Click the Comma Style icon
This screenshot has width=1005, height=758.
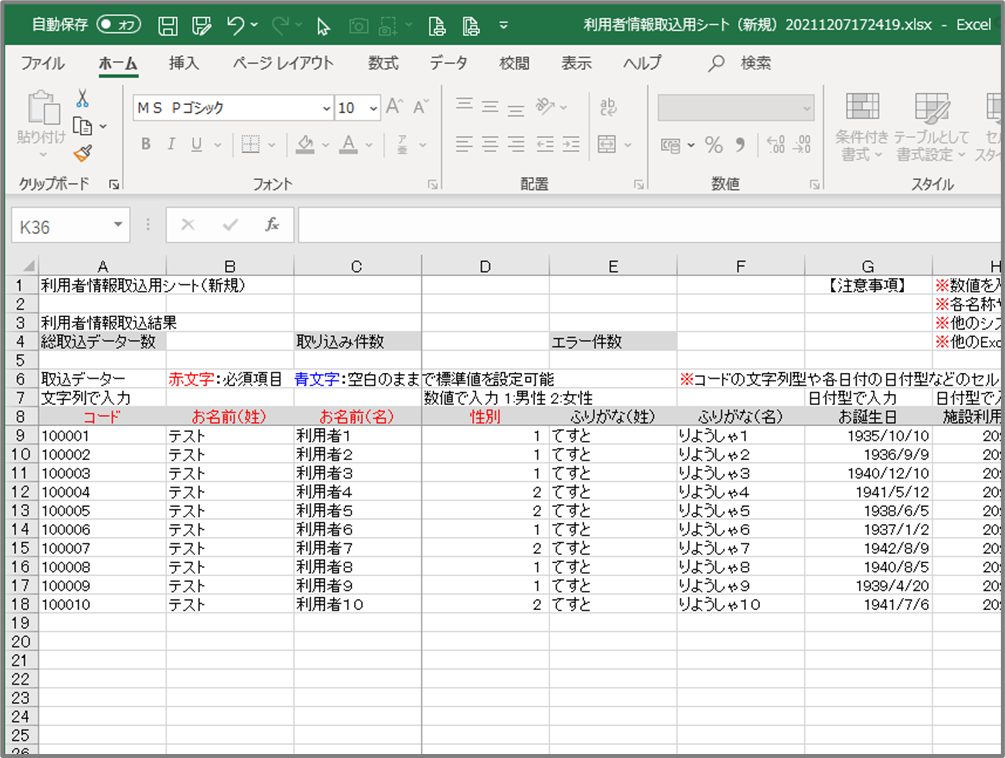[x=740, y=145]
